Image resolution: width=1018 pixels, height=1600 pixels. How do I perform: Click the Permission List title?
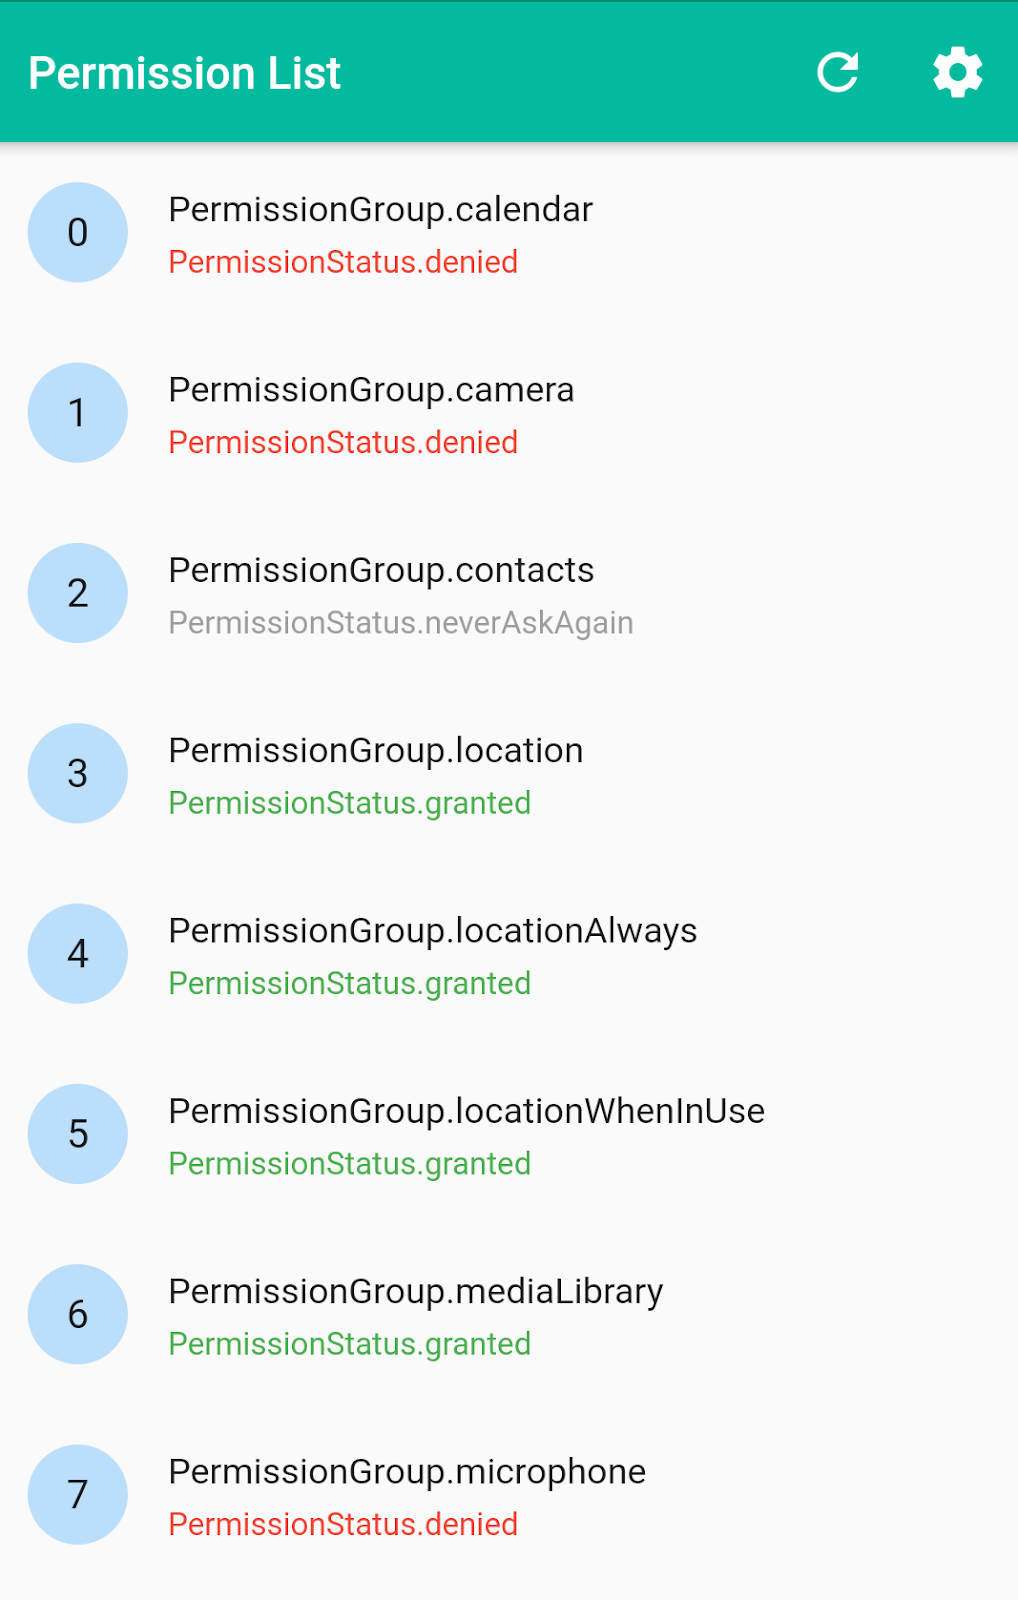point(185,73)
